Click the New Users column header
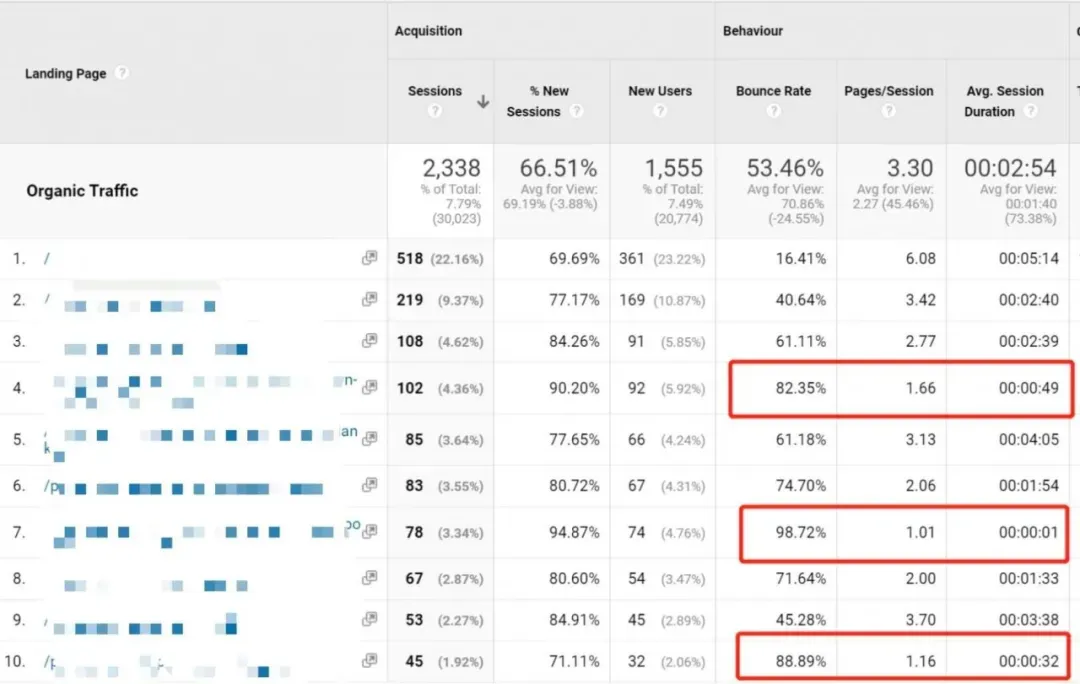The width and height of the screenshot is (1080, 684). (x=660, y=91)
